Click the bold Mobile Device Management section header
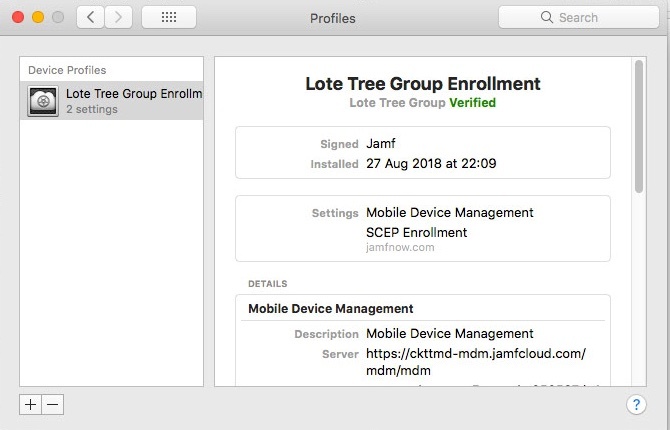This screenshot has width=670, height=430. click(331, 309)
